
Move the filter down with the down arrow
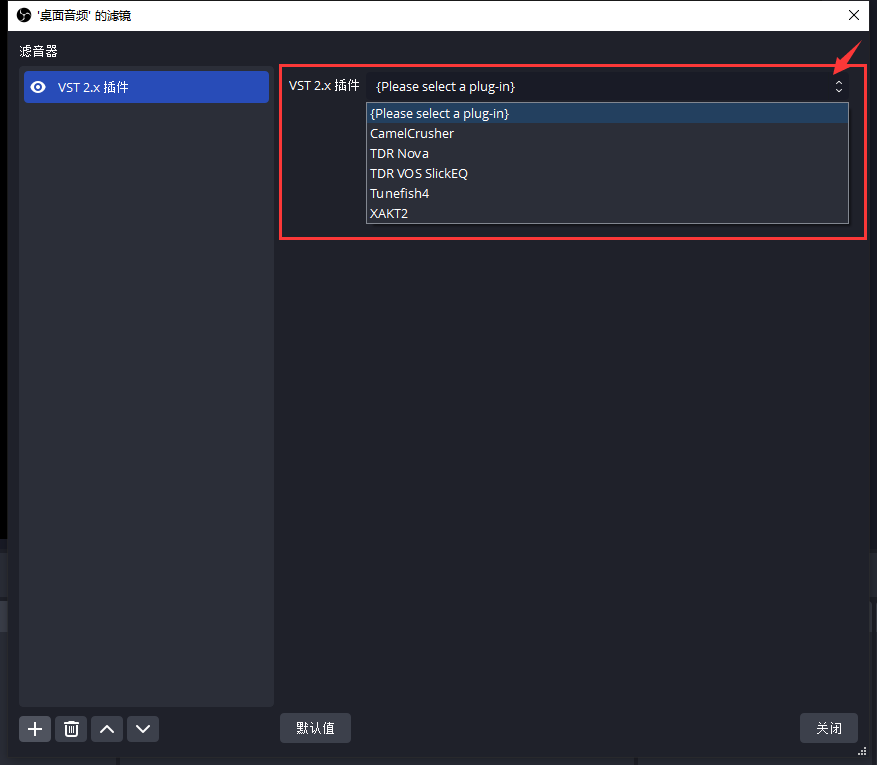point(143,729)
